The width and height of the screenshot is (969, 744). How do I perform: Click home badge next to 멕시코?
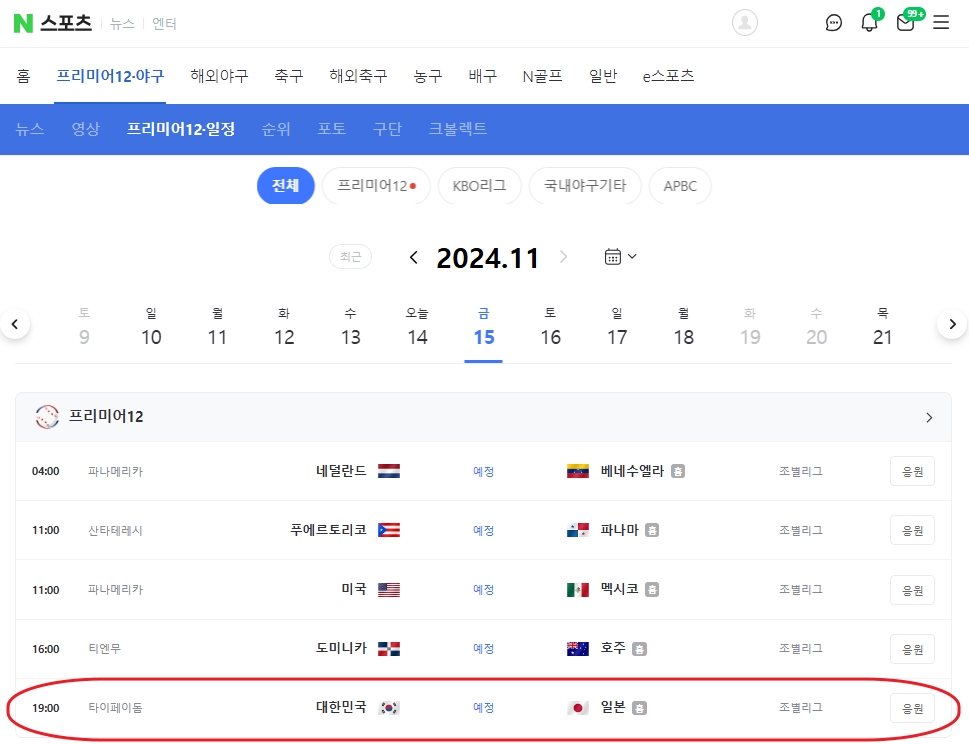(x=652, y=590)
